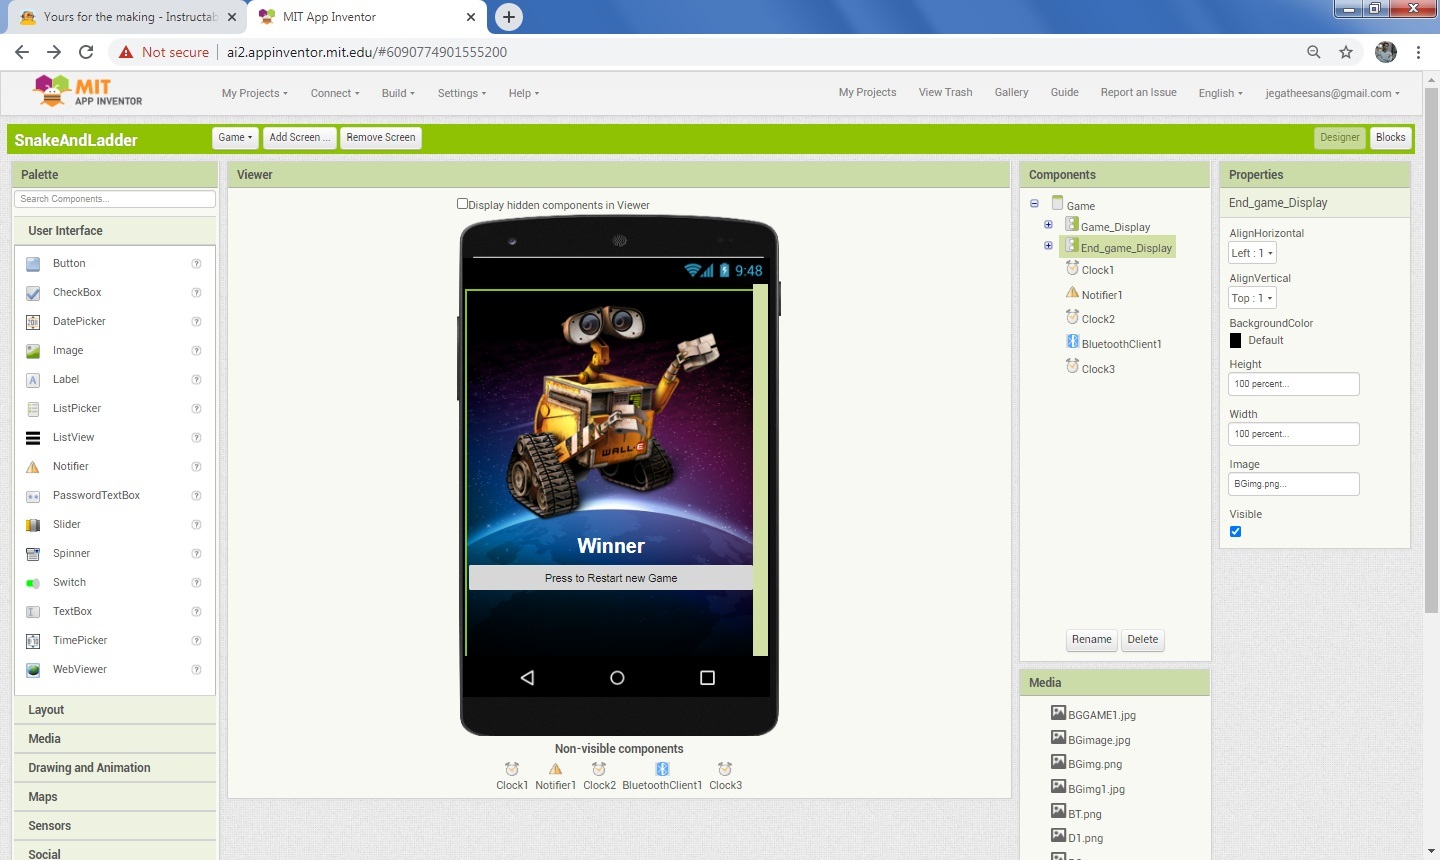Select the Slider palette icon
1440x860 pixels.
click(x=33, y=525)
